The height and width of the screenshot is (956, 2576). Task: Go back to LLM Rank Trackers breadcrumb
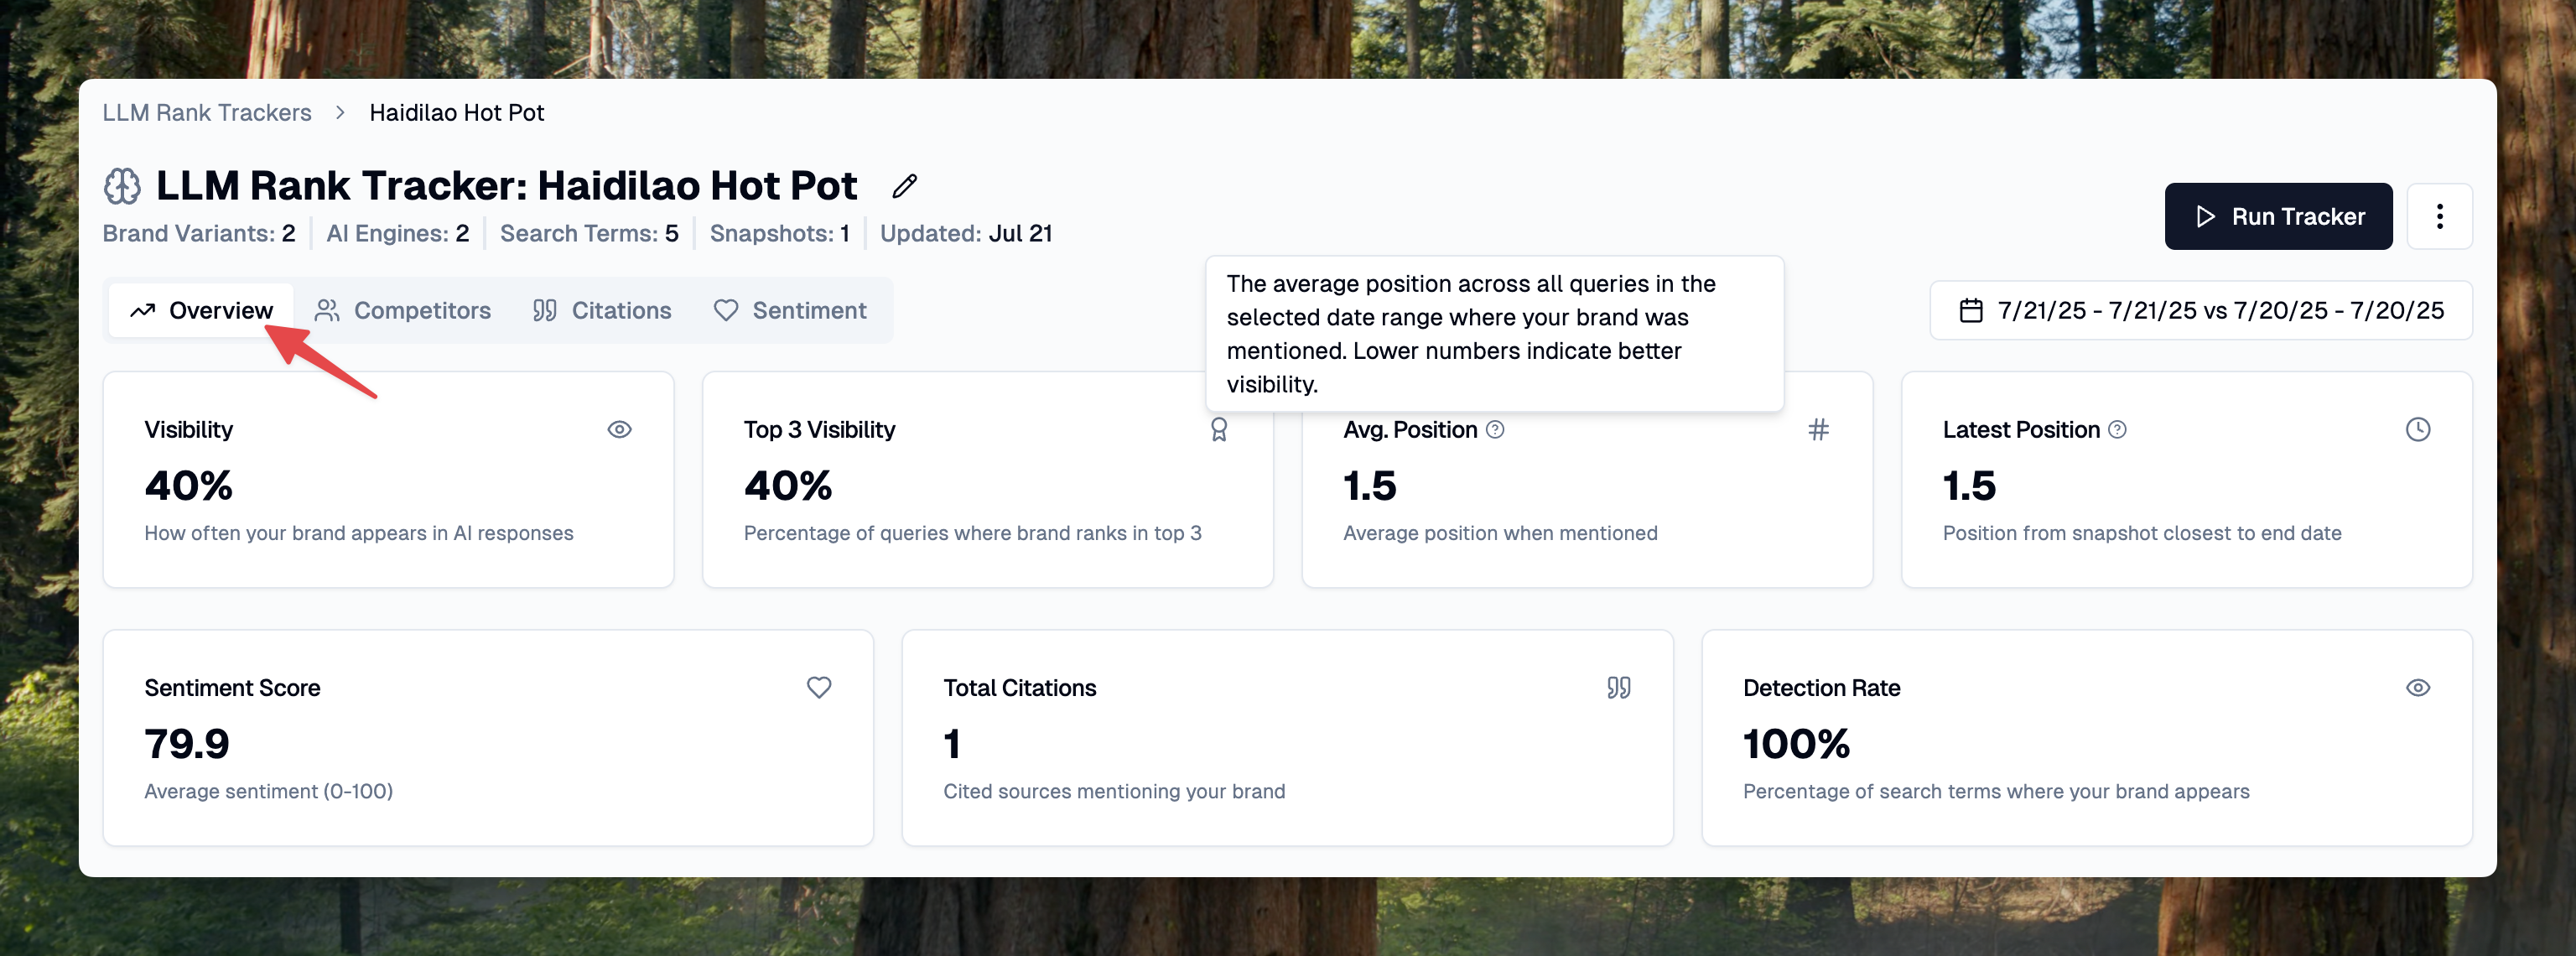tap(207, 113)
